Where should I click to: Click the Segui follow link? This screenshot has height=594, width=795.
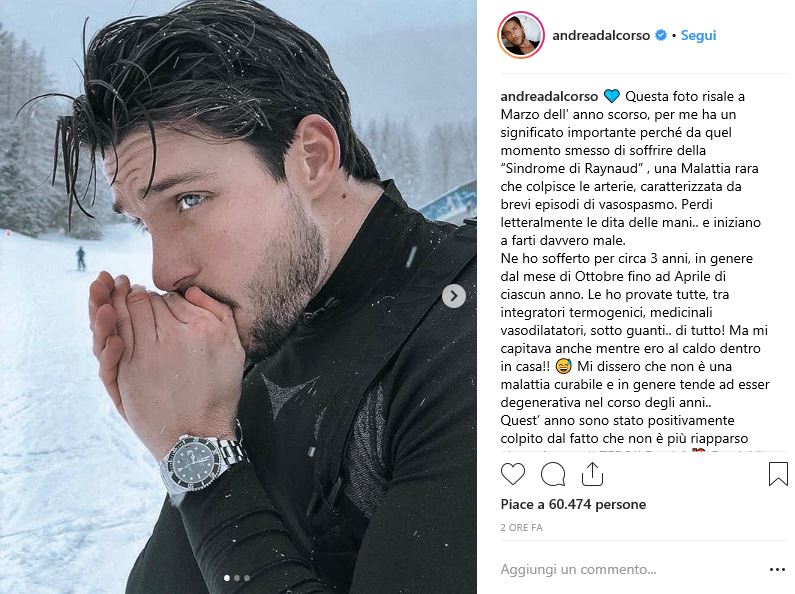[x=699, y=36]
